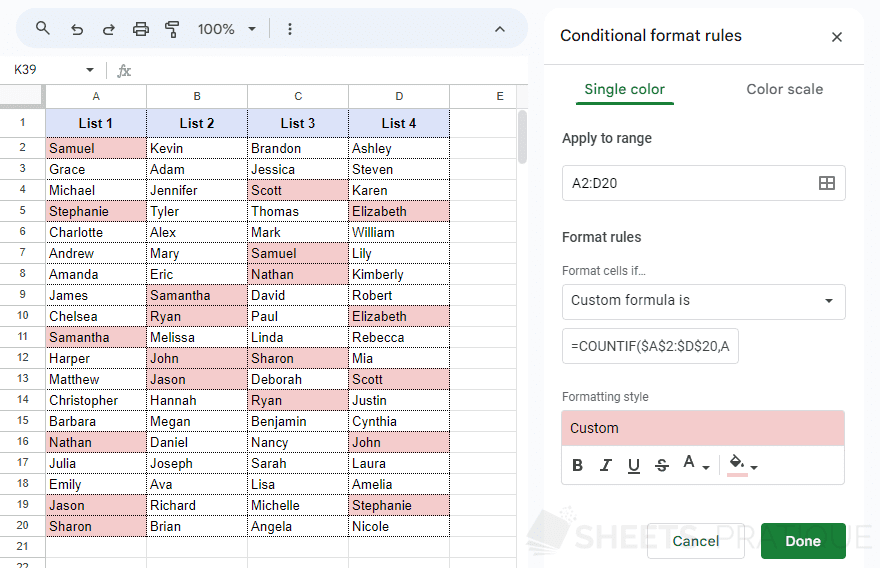The height and width of the screenshot is (568, 880).
Task: Select column A header
Action: [x=96, y=97]
